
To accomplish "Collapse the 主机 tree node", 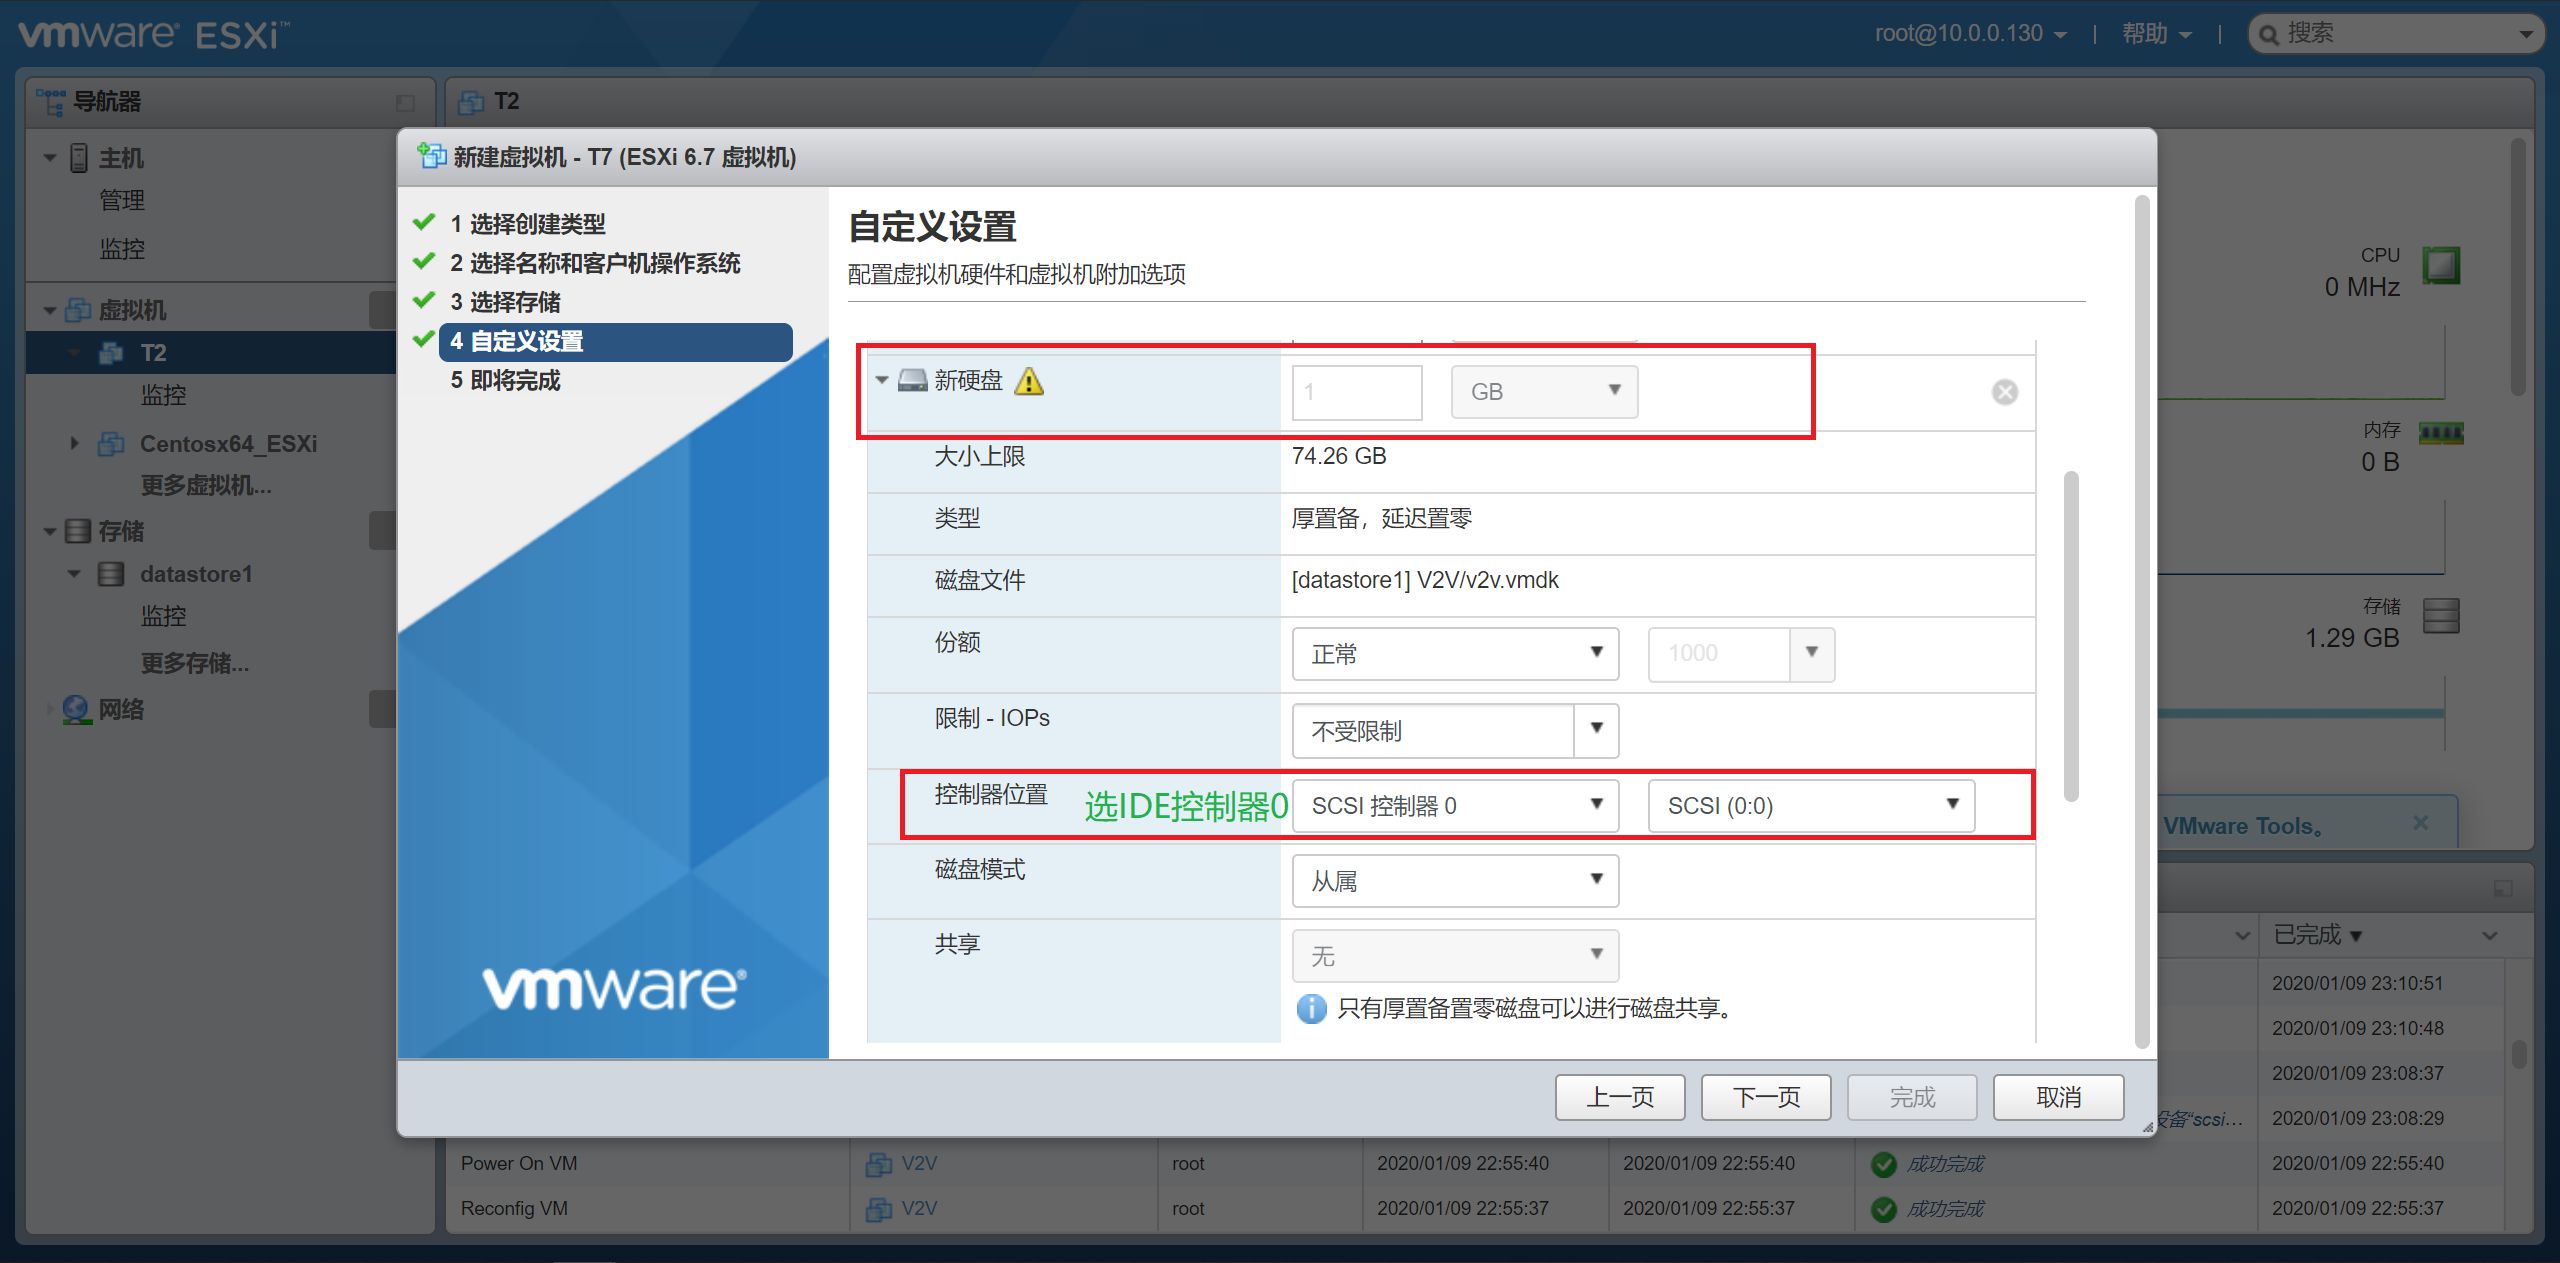I will pos(50,158).
